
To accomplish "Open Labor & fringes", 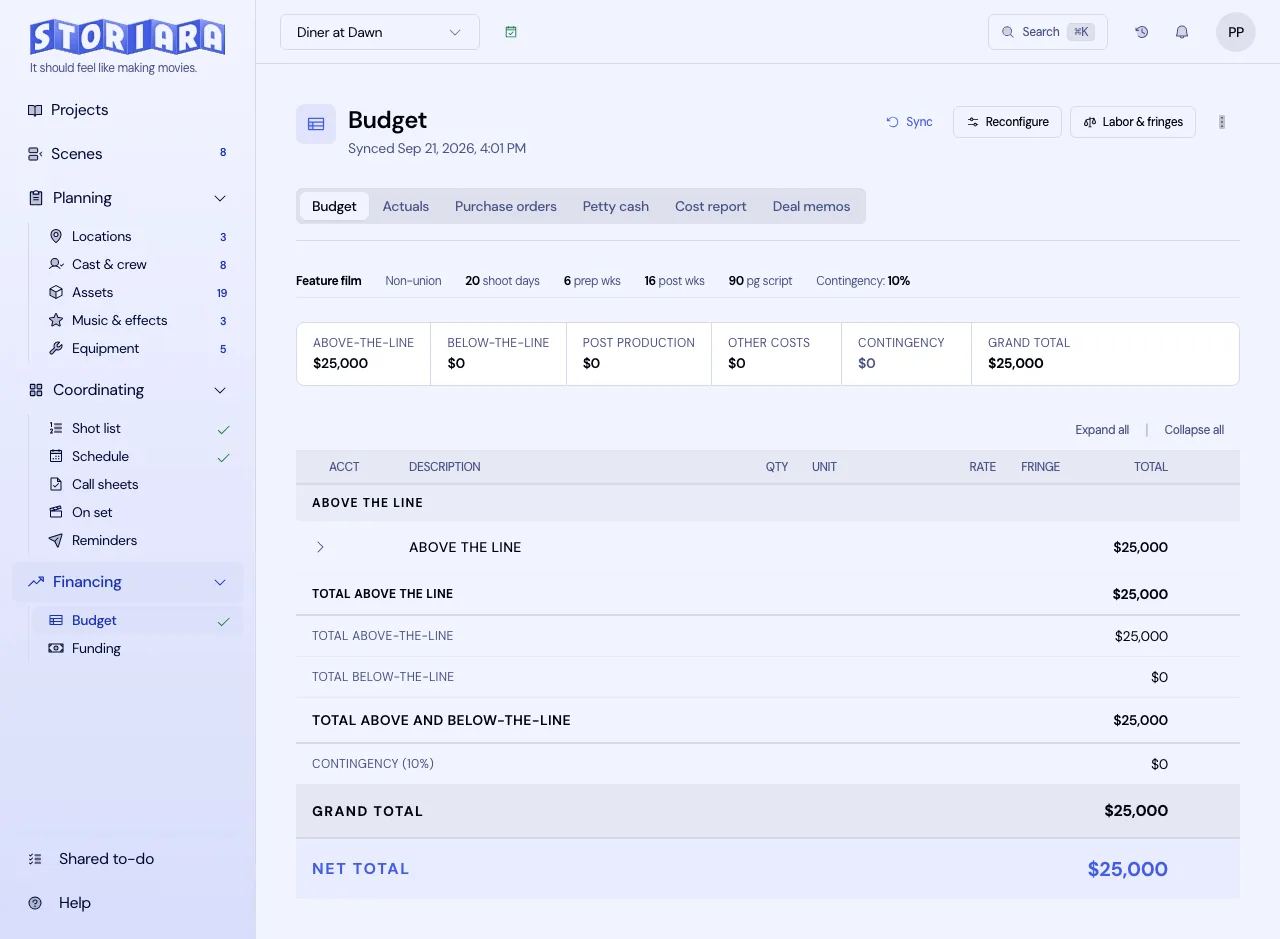I will tap(1133, 122).
